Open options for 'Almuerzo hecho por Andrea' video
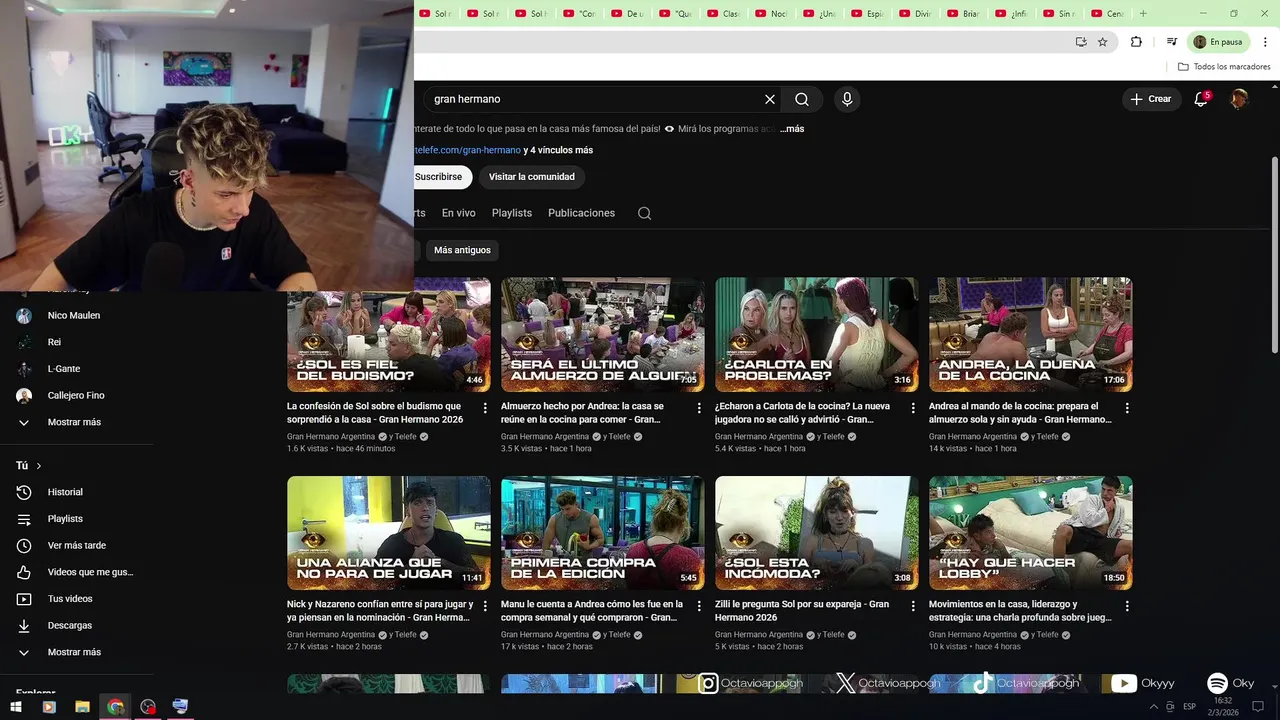Viewport: 1280px width, 720px height. pyautogui.click(x=699, y=408)
